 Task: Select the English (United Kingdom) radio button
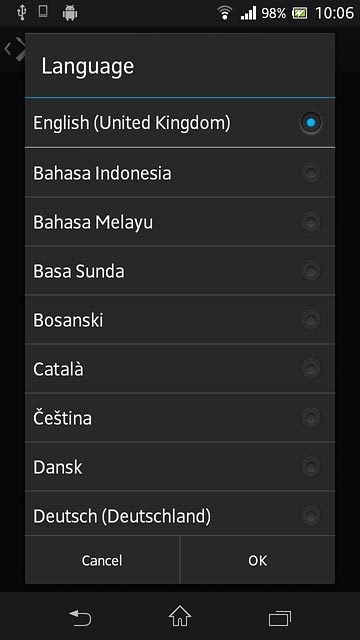[x=311, y=122]
